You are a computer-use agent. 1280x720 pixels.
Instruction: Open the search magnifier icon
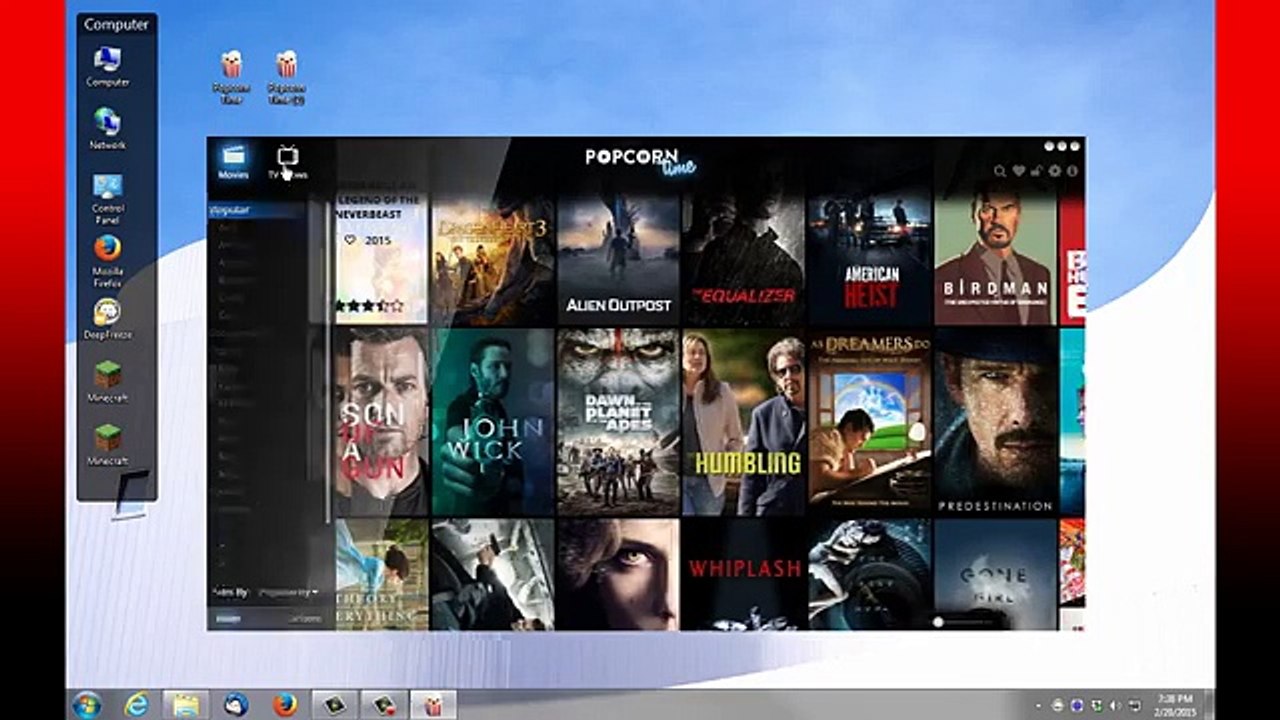(1000, 171)
